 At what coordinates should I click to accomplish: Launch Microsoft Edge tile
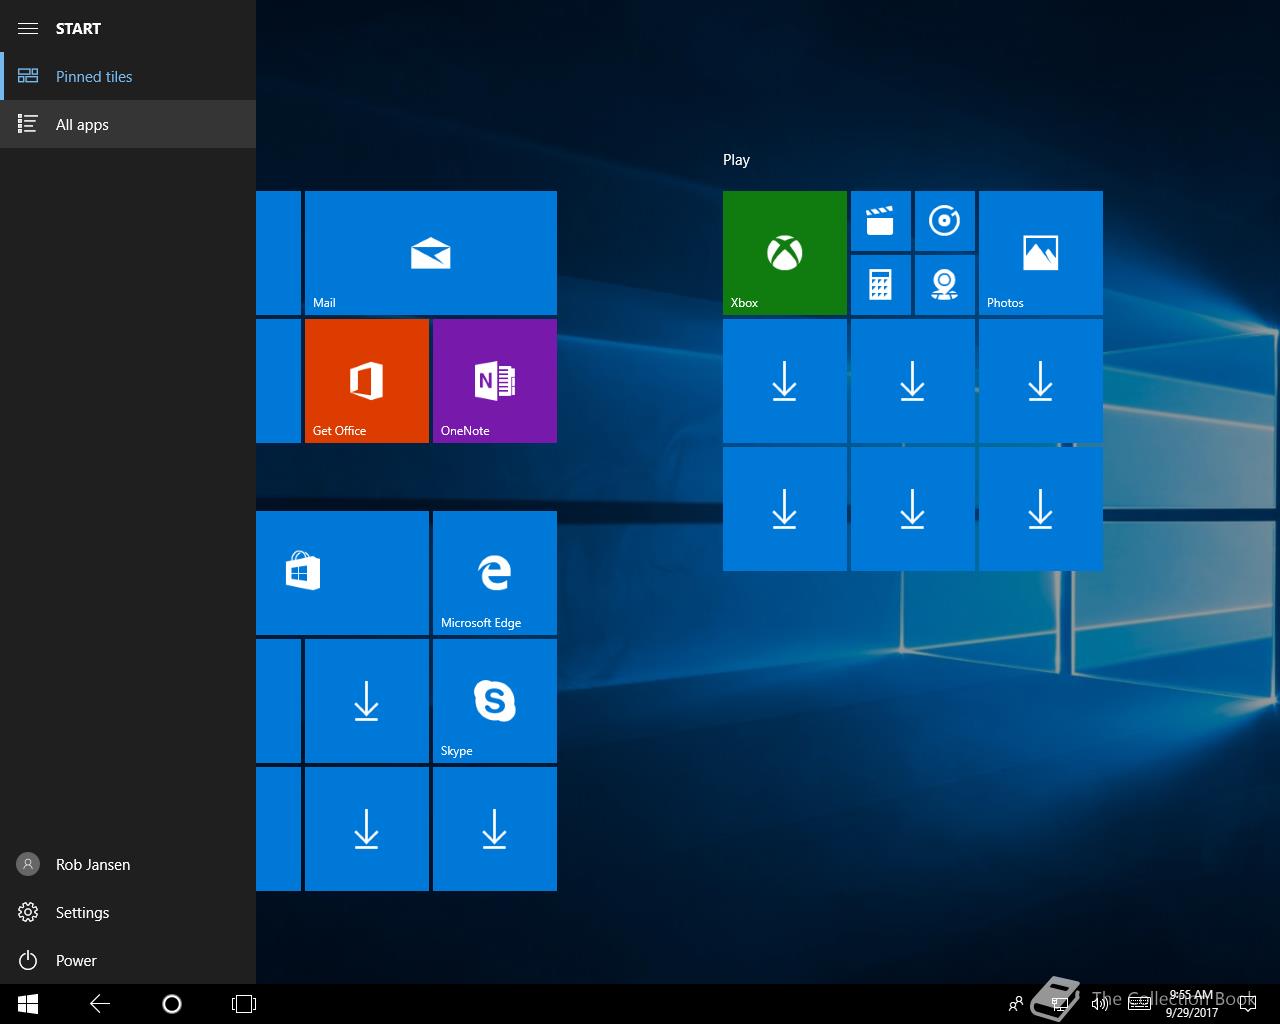pyautogui.click(x=495, y=573)
